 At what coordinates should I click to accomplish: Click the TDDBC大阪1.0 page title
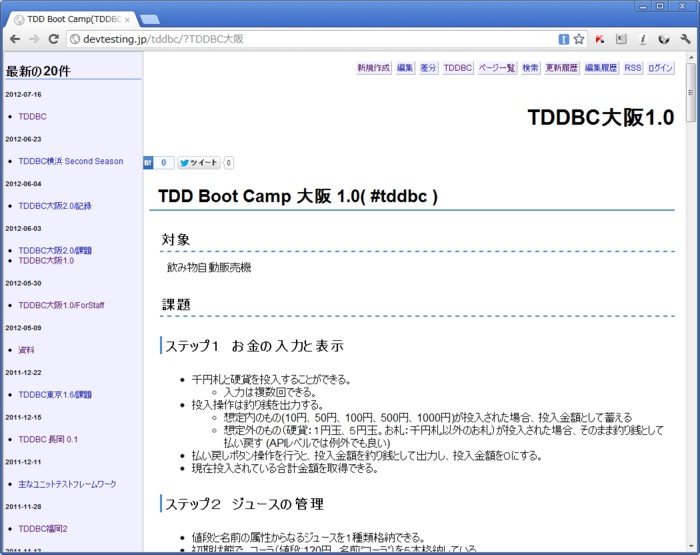tap(601, 117)
